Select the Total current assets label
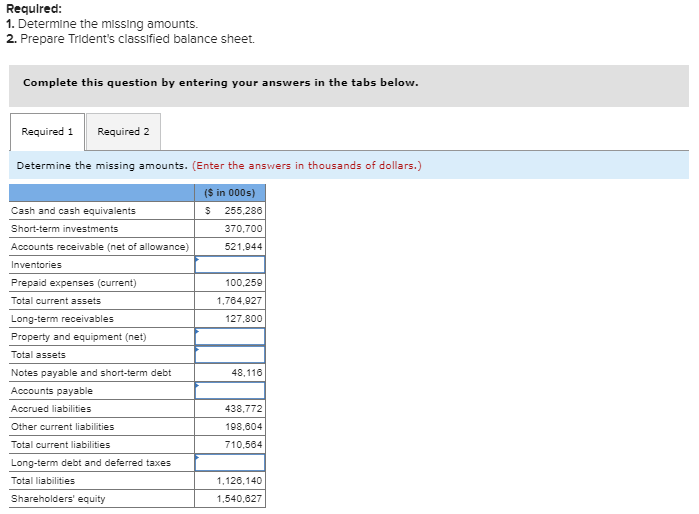The width and height of the screenshot is (699, 514). (x=56, y=301)
